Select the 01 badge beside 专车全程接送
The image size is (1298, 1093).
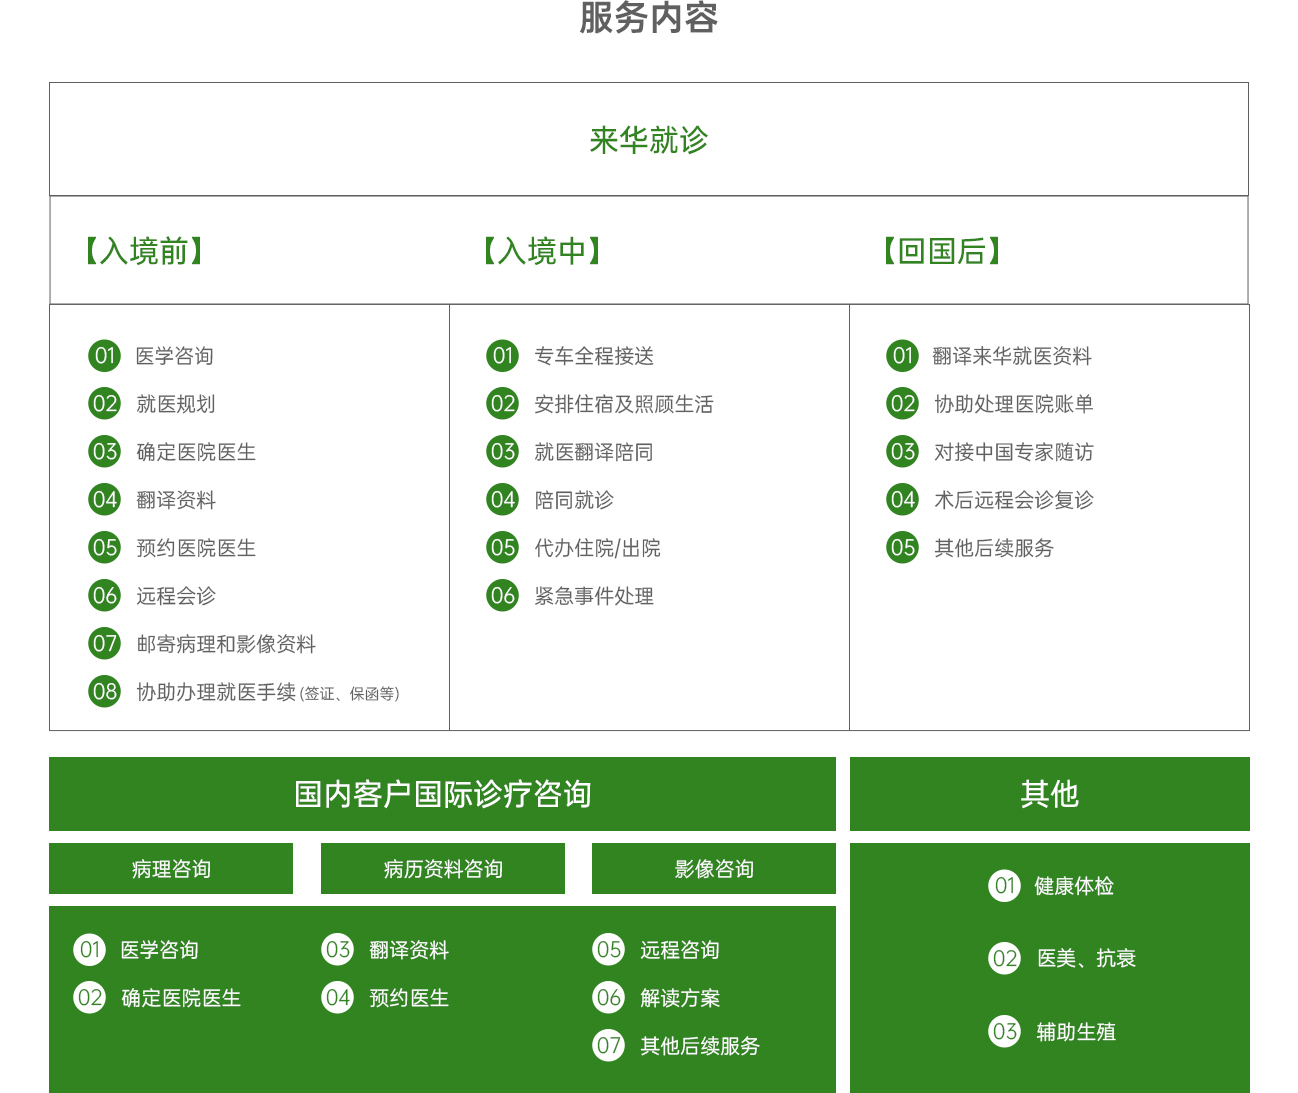point(502,356)
